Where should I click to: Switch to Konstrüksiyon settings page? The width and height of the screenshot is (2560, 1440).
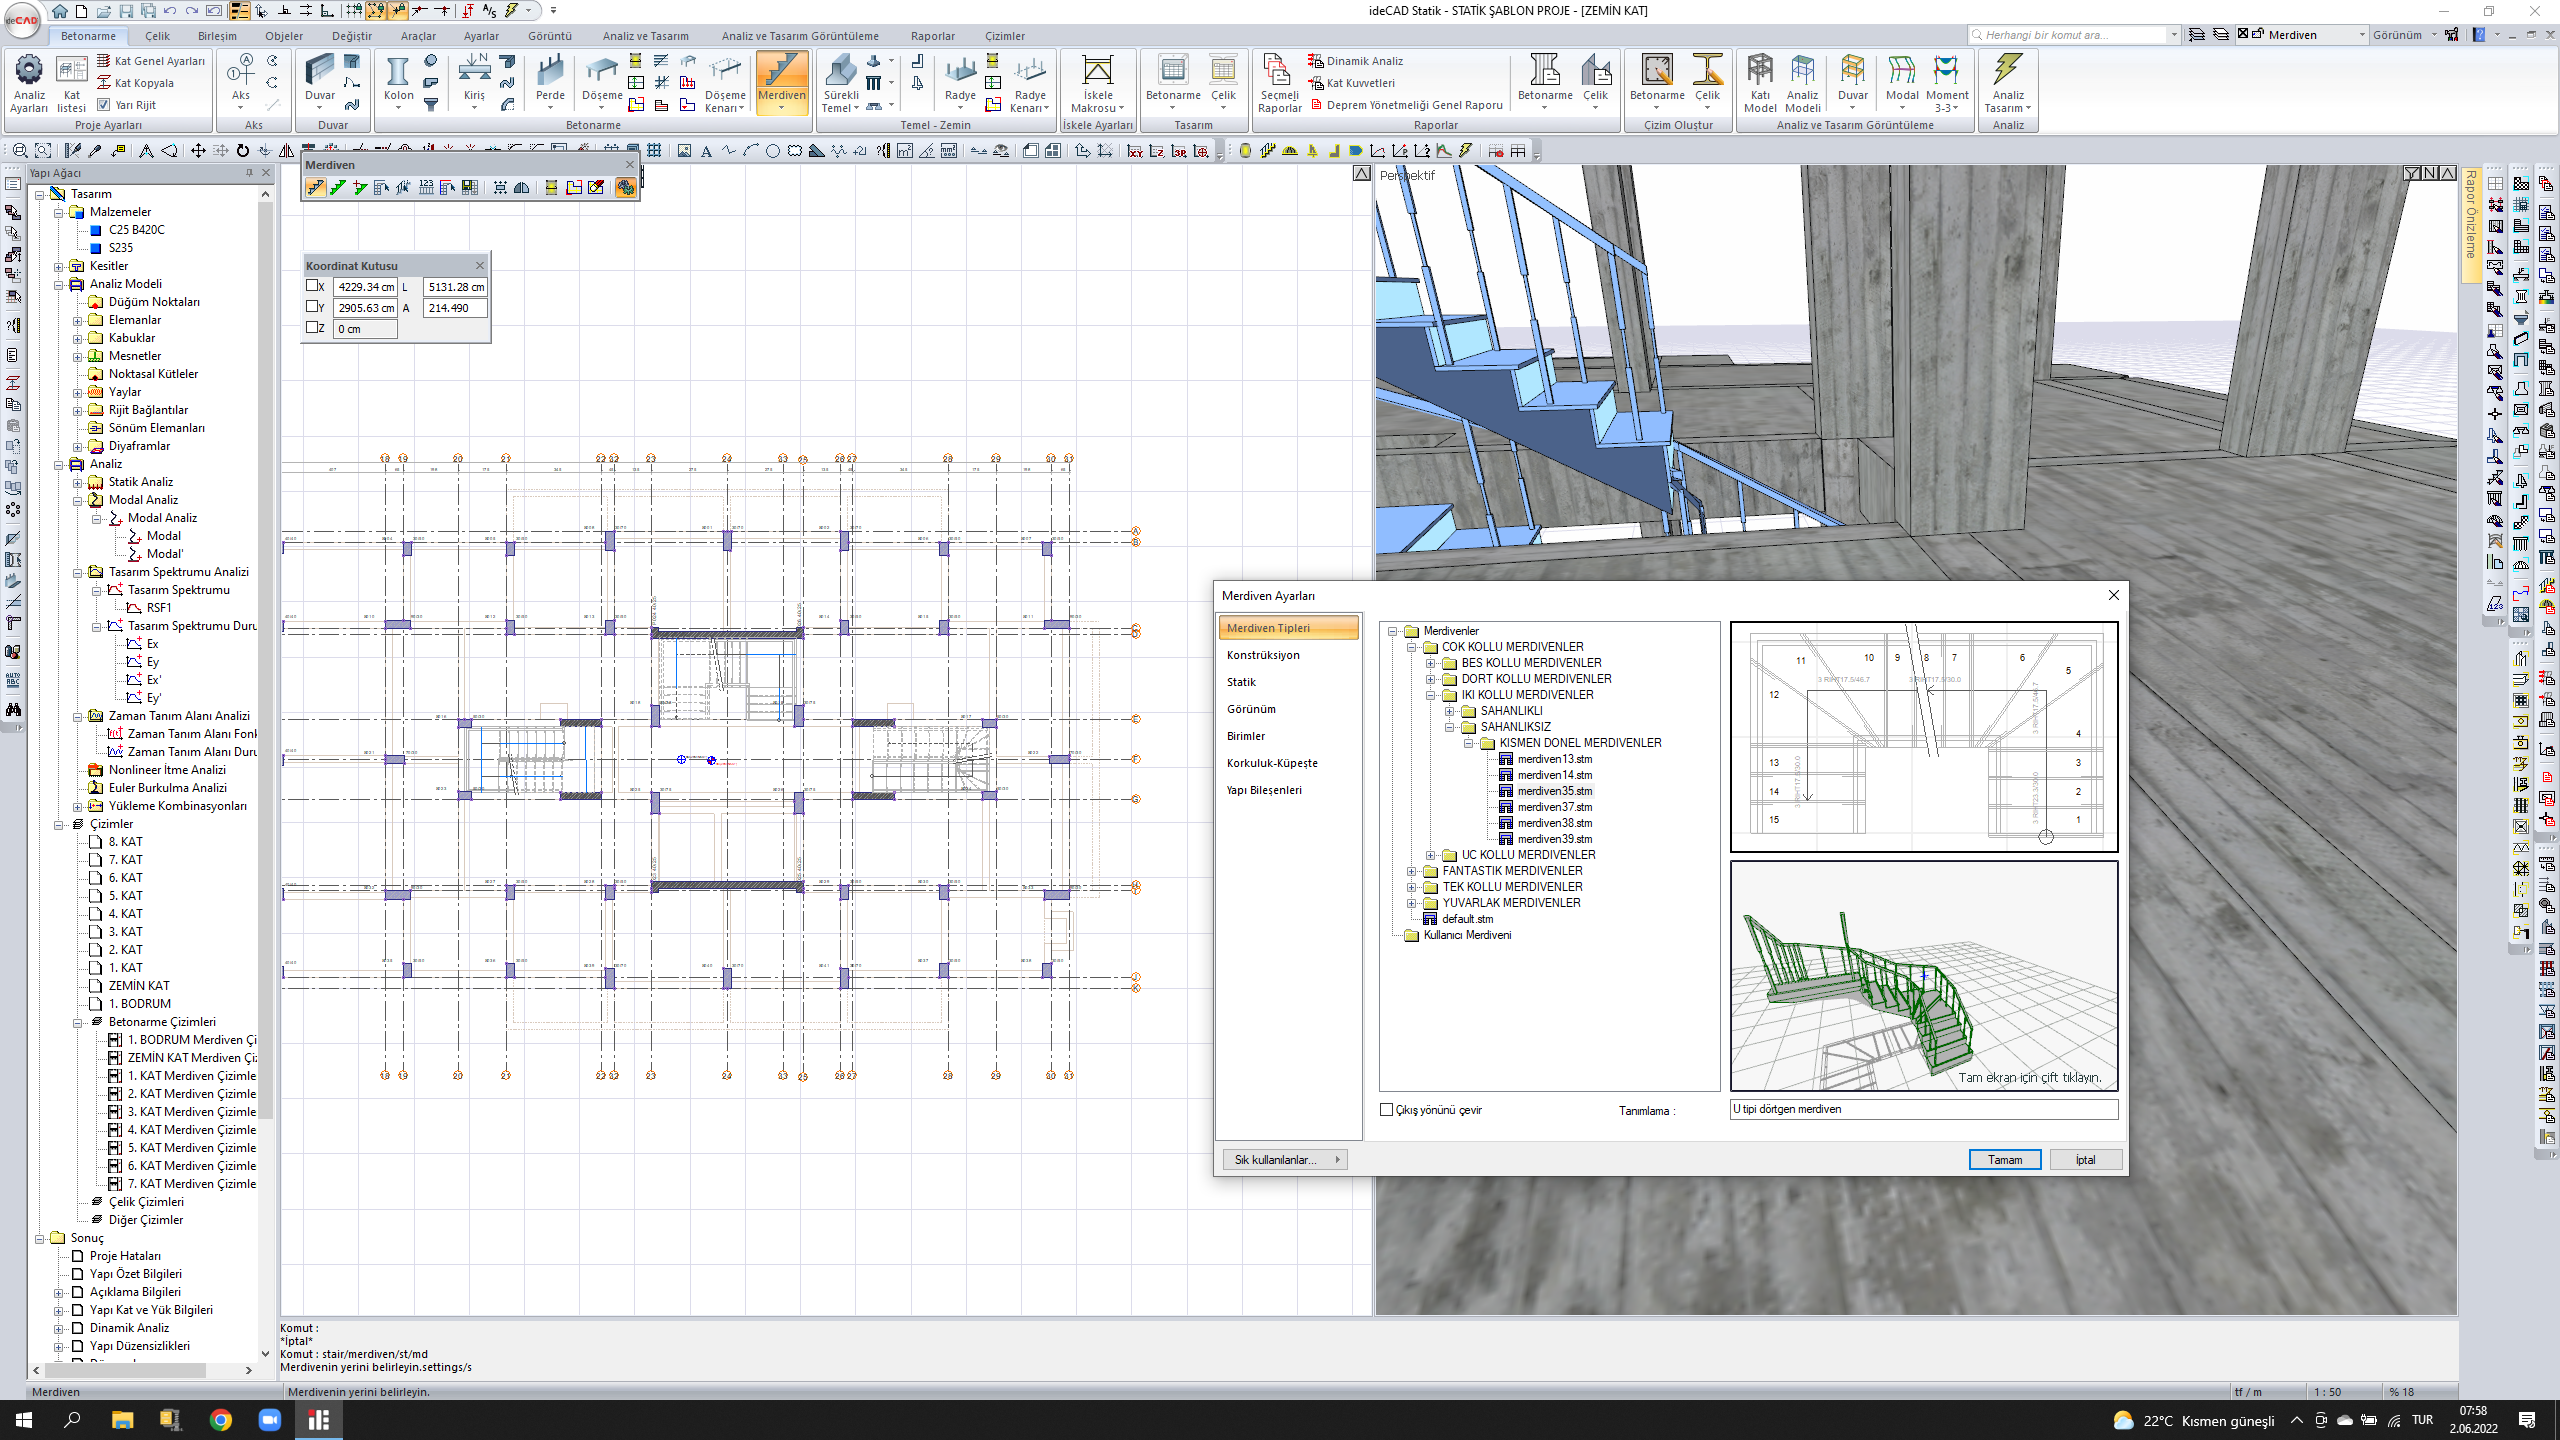[x=1263, y=655]
